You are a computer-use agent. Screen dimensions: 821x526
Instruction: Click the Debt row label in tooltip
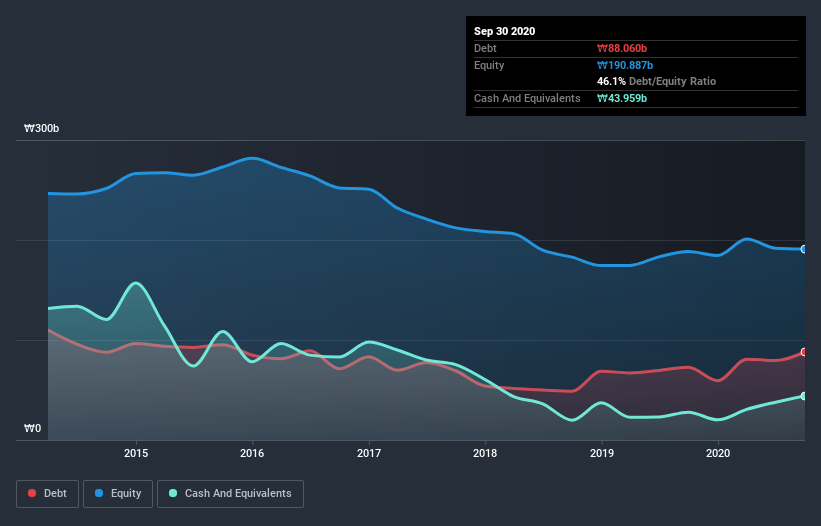(485, 49)
